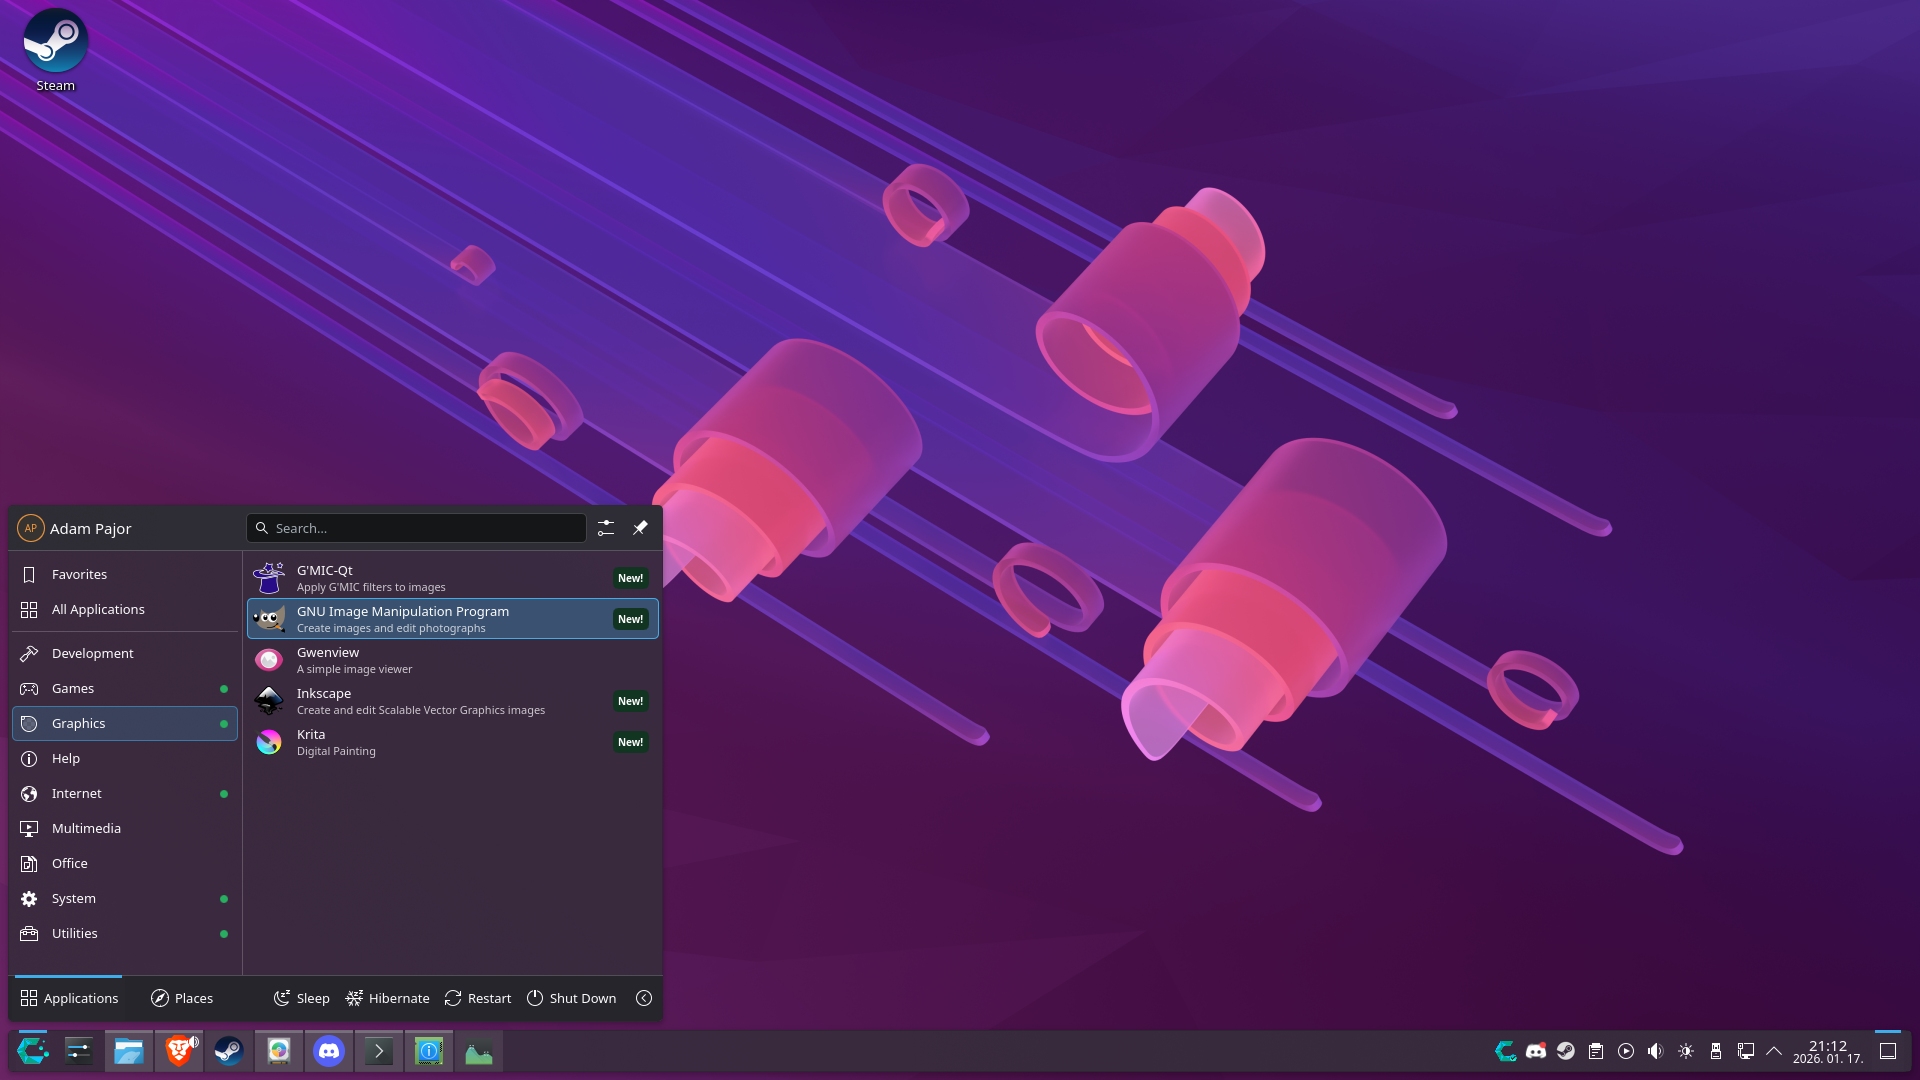The width and height of the screenshot is (1920, 1080).
Task: Open clipboard icon in system tray
Action: tap(1596, 1051)
